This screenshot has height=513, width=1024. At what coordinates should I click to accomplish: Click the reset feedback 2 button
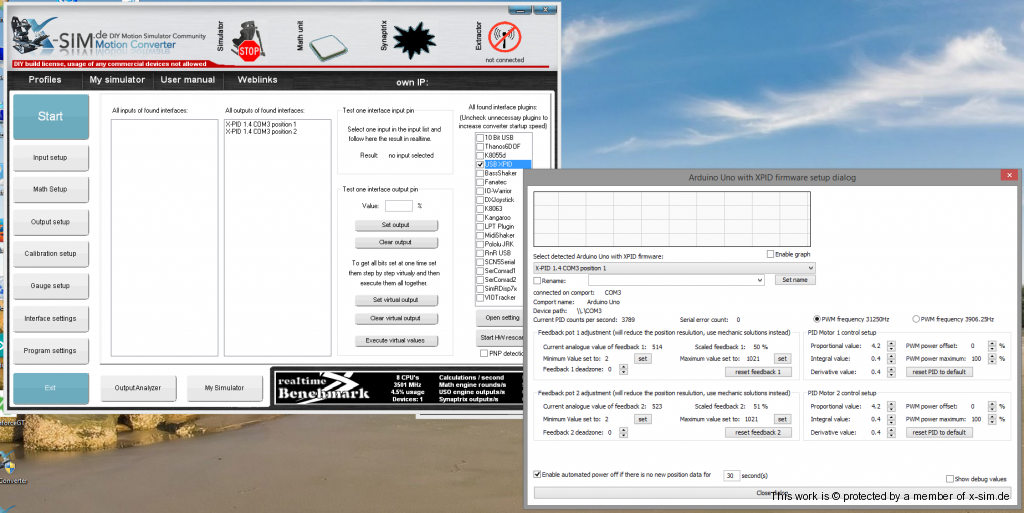click(758, 432)
